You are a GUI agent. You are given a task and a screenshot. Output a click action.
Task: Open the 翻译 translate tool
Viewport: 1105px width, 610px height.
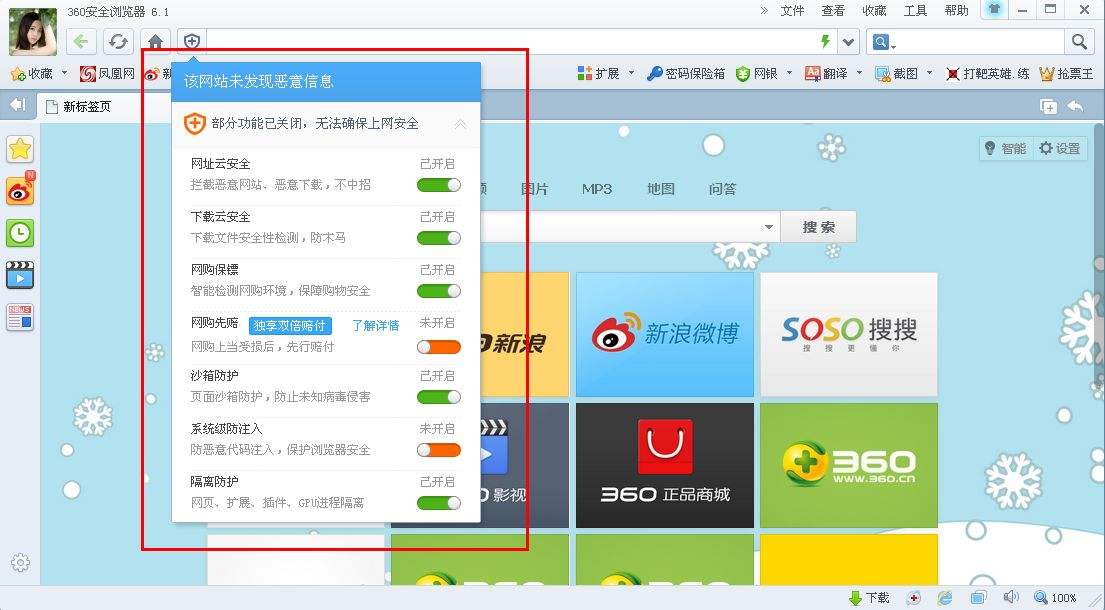click(x=826, y=73)
